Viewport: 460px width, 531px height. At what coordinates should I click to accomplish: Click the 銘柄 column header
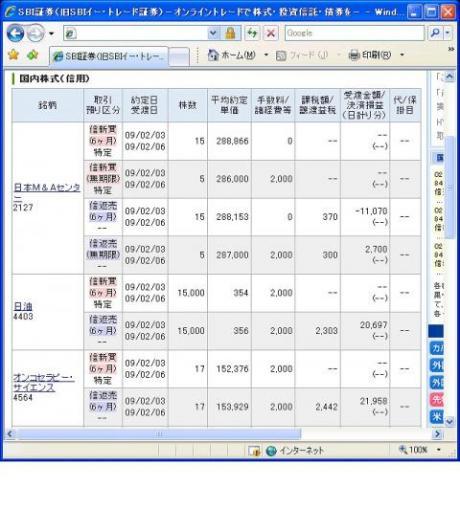(47, 105)
